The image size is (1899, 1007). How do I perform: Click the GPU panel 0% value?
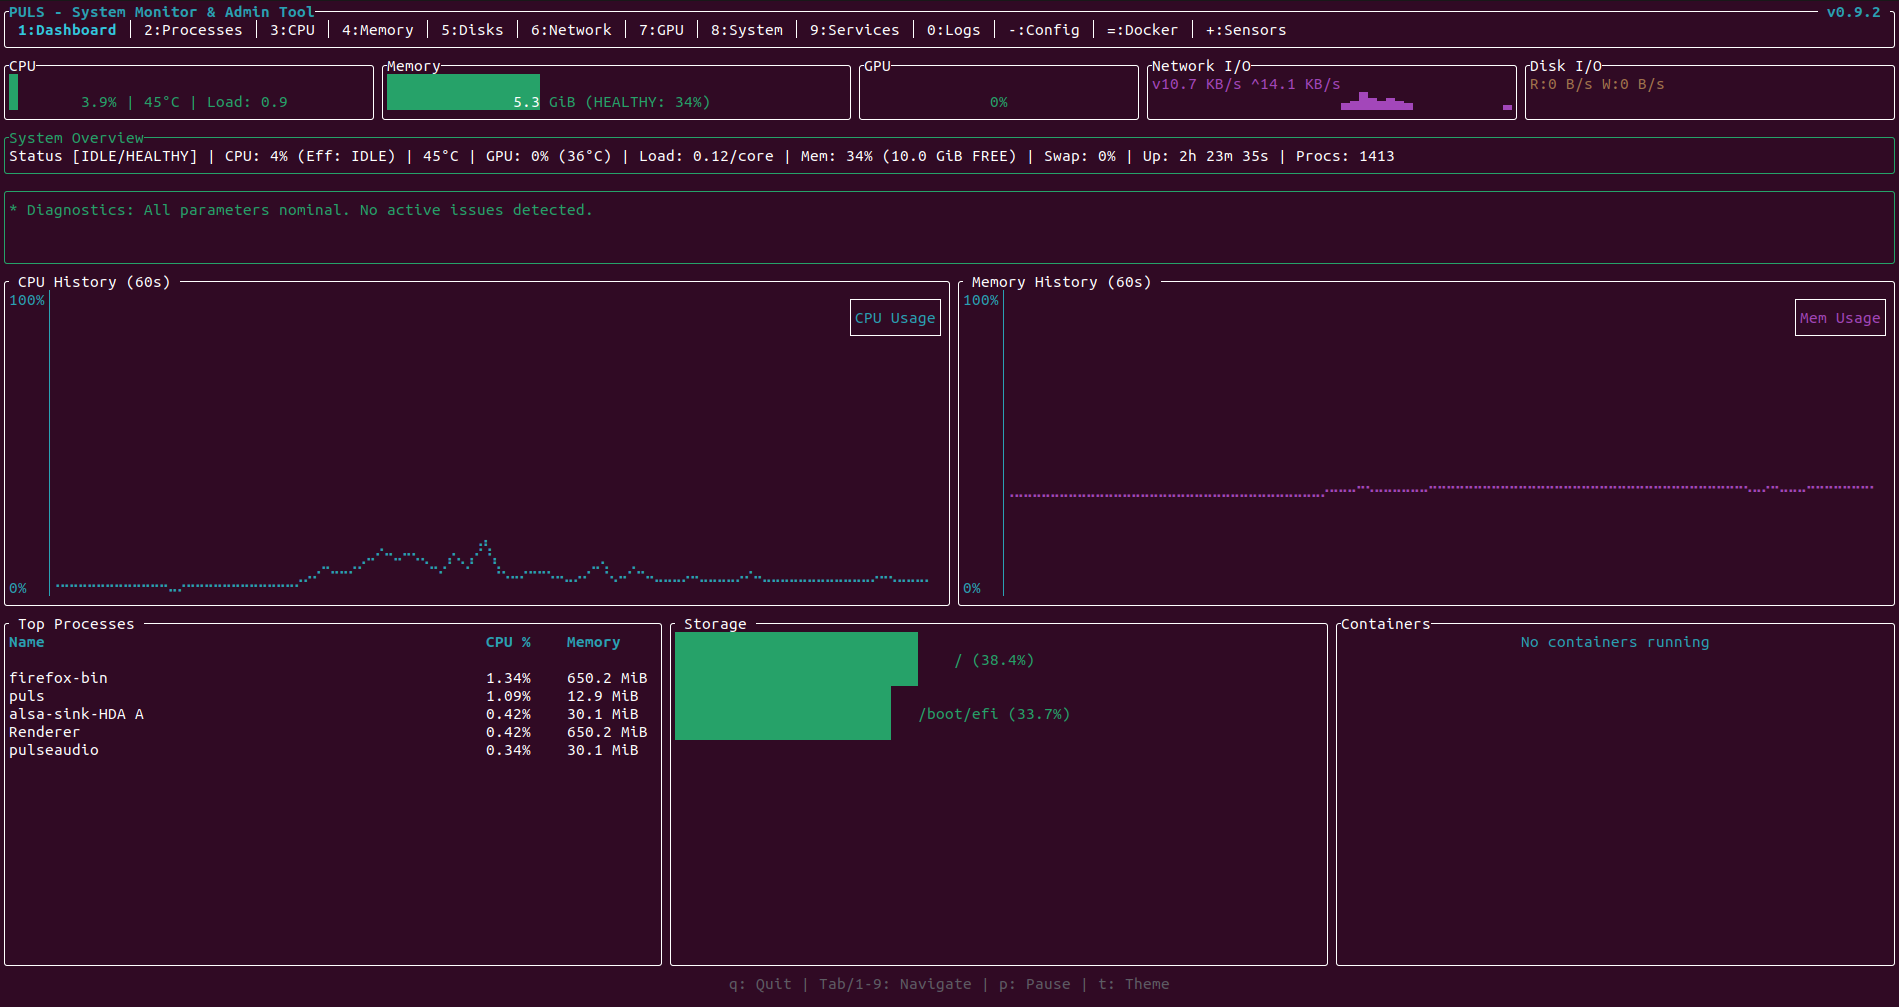pos(999,102)
